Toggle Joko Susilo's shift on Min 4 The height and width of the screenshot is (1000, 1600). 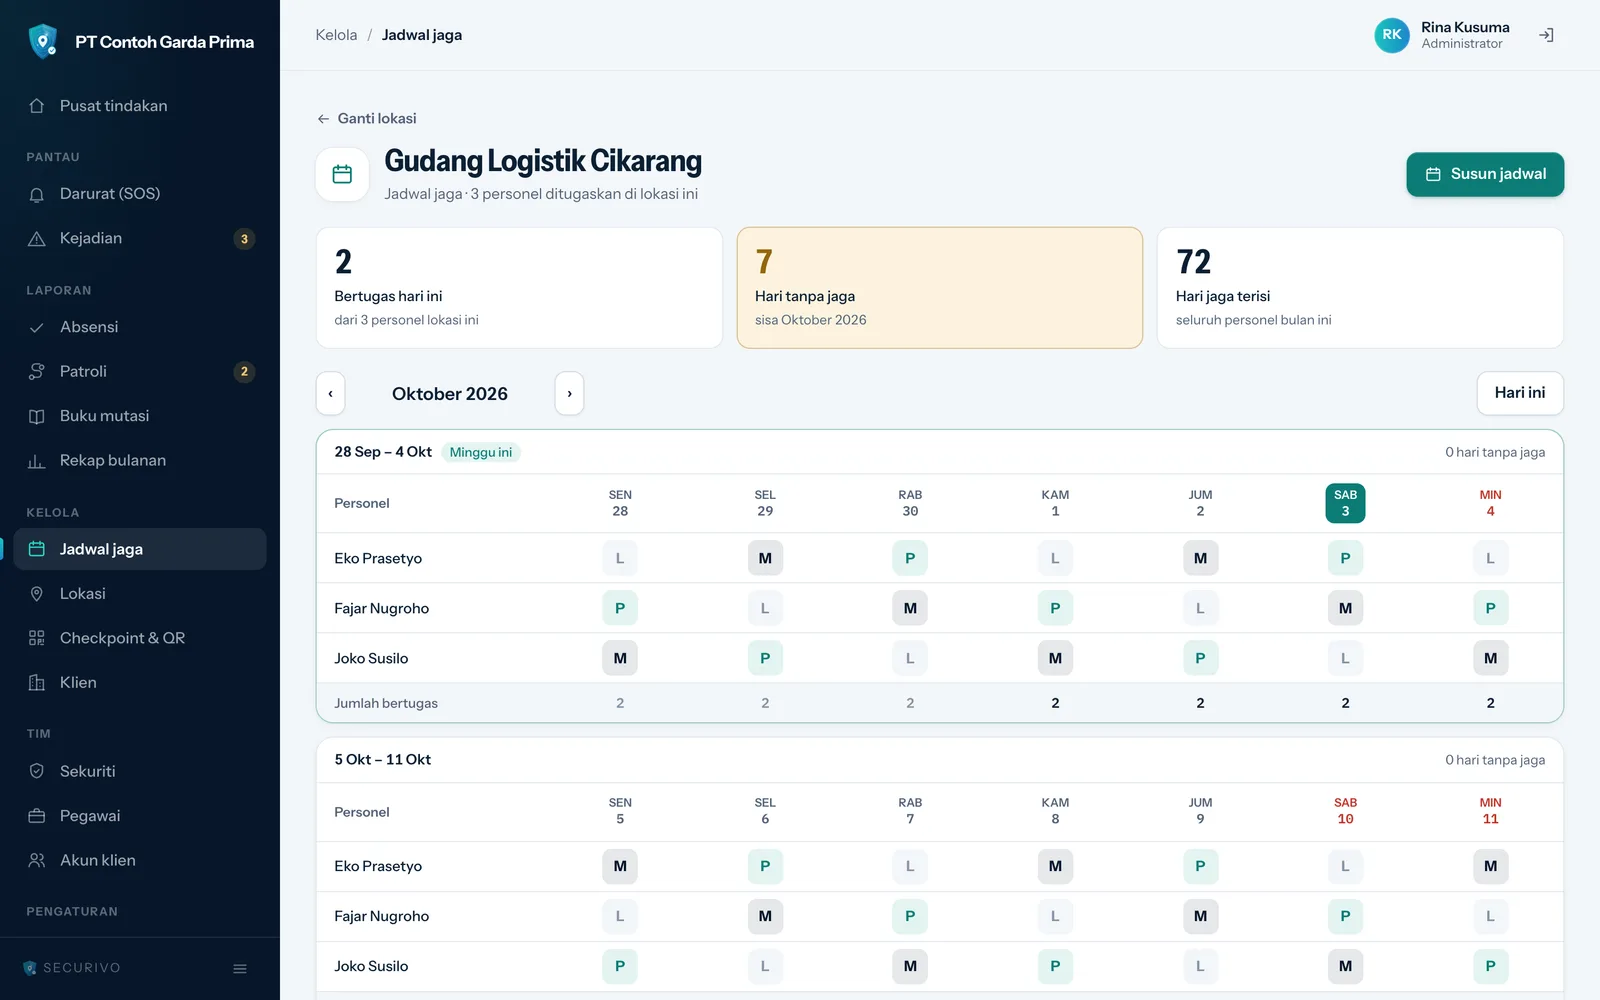coord(1490,658)
